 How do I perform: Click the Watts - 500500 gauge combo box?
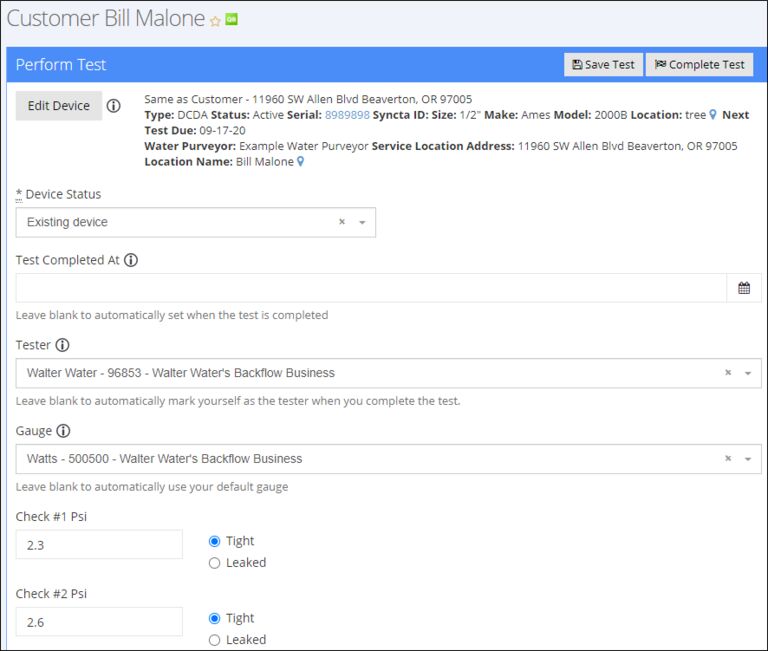click(x=388, y=459)
